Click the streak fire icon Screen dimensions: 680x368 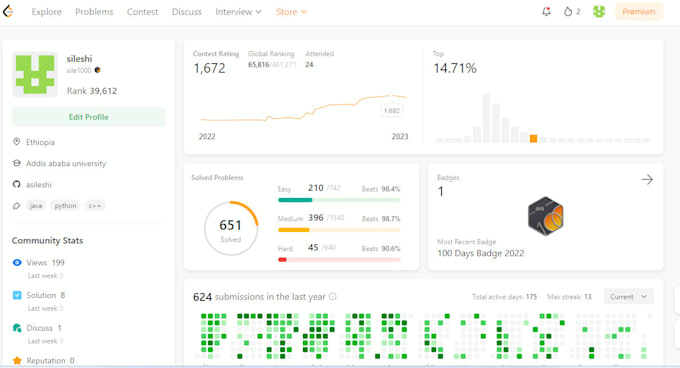click(x=568, y=12)
